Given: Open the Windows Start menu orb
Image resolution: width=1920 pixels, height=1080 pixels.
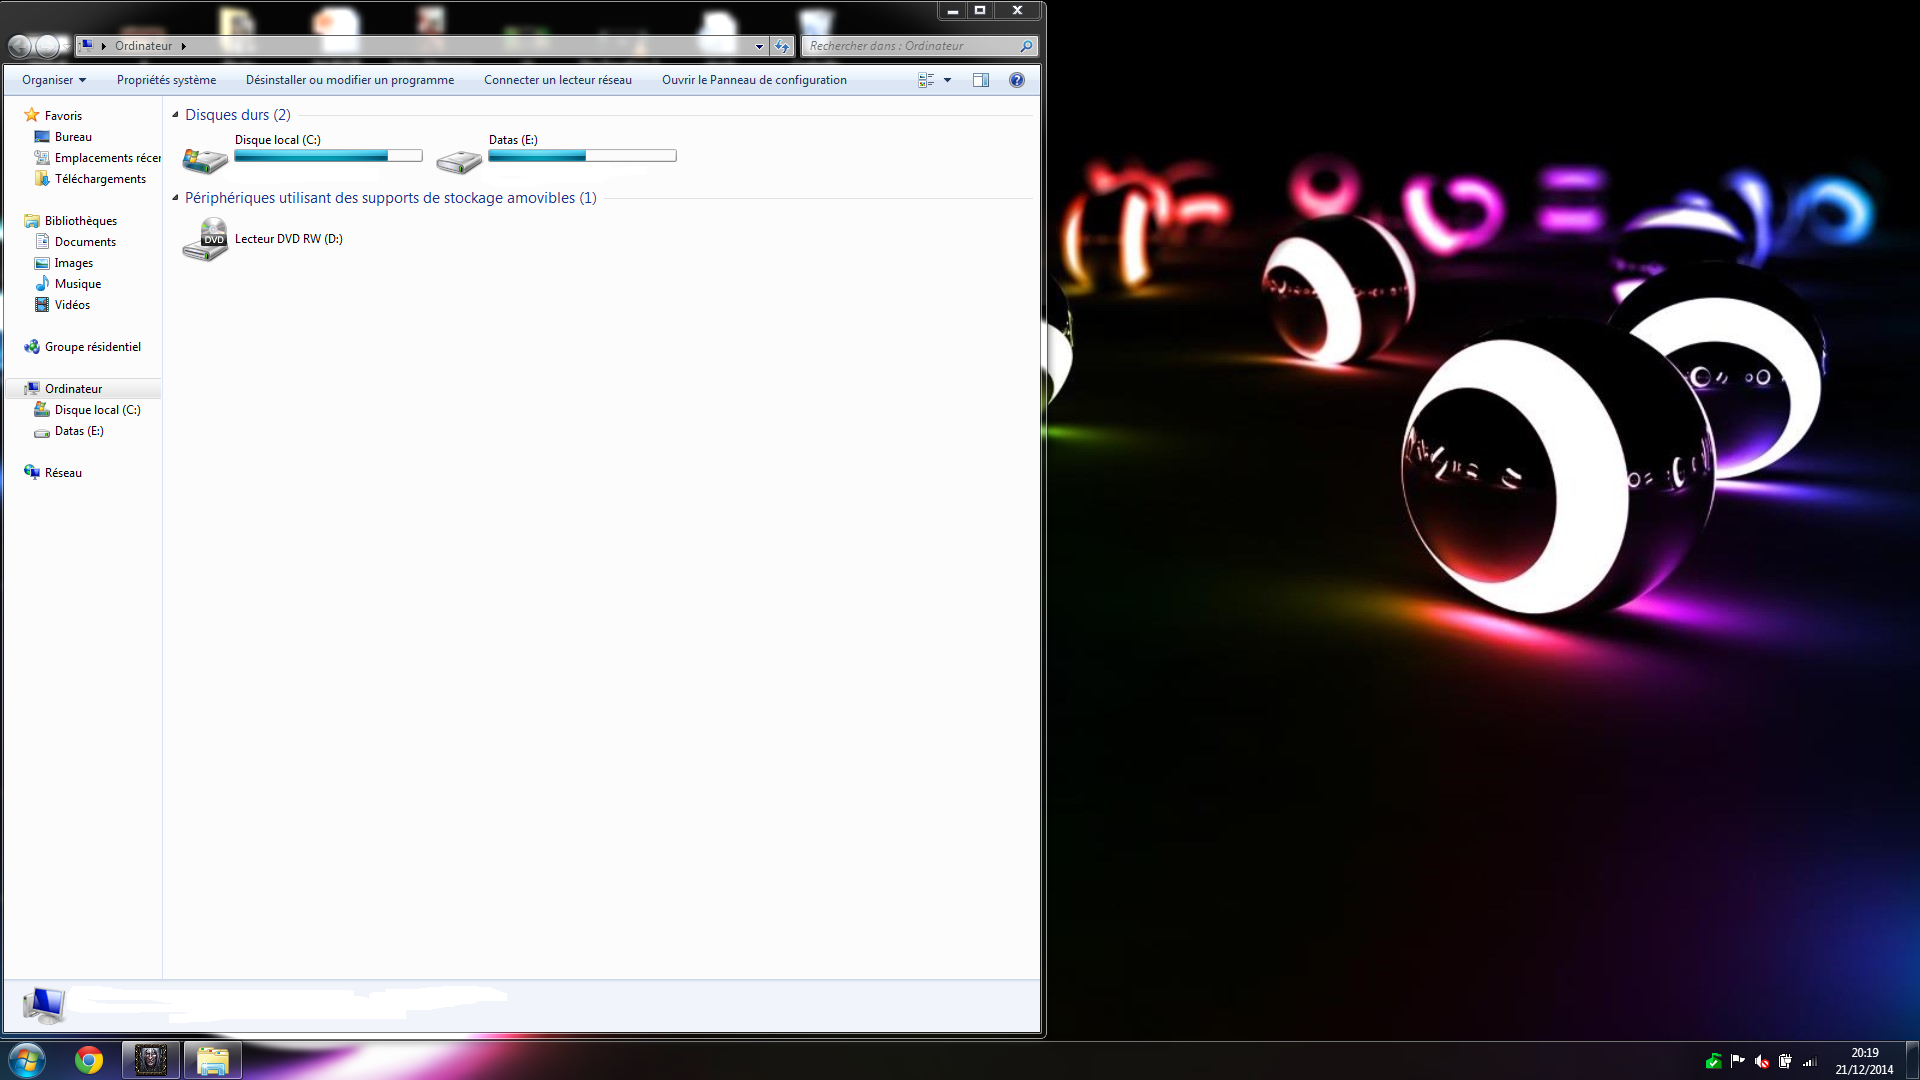Looking at the screenshot, I should click(27, 1060).
